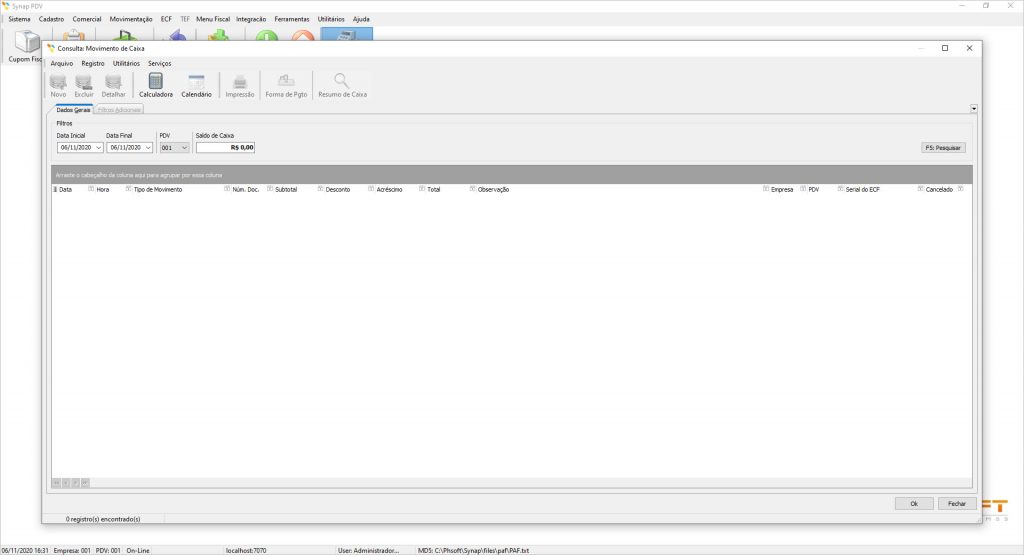Switch to the Filtros Adicionais tab
The width and height of the screenshot is (1024, 555).
click(x=119, y=109)
